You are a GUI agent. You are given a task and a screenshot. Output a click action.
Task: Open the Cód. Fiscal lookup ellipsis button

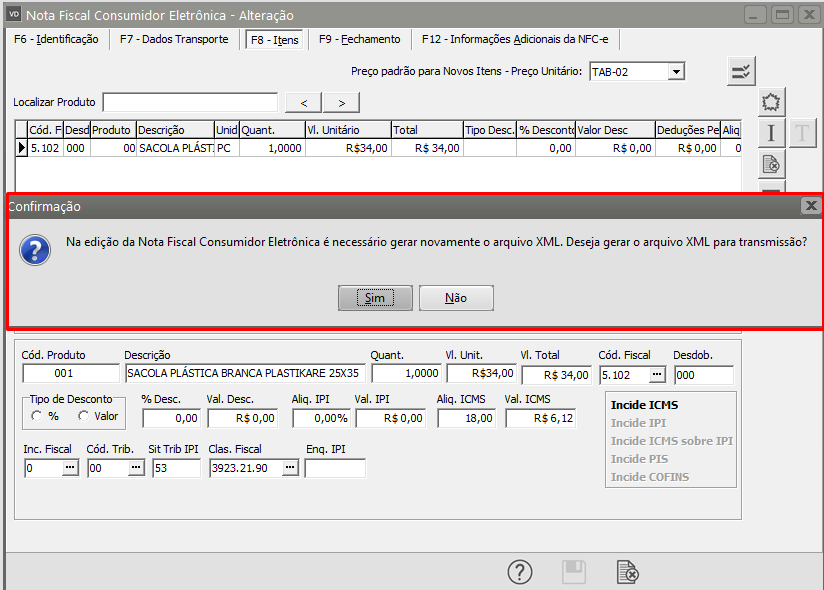(656, 374)
